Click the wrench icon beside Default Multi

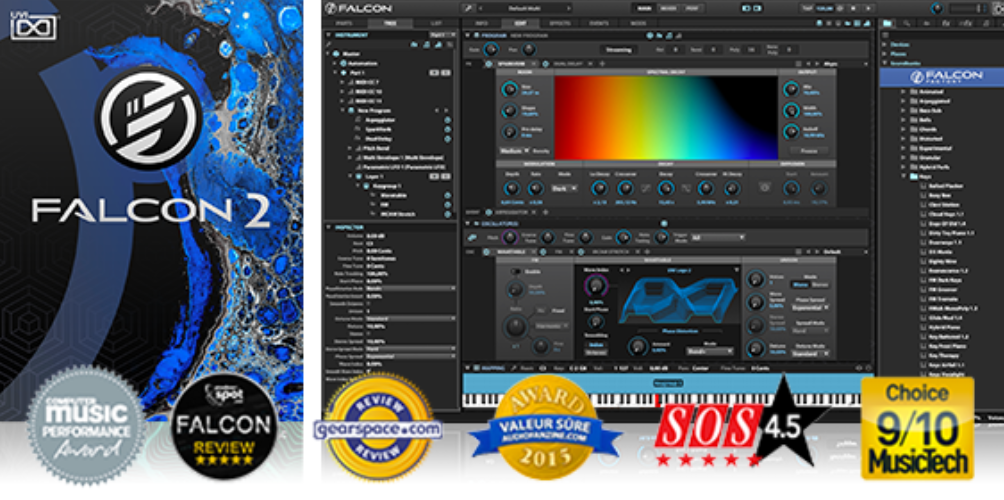(x=468, y=8)
